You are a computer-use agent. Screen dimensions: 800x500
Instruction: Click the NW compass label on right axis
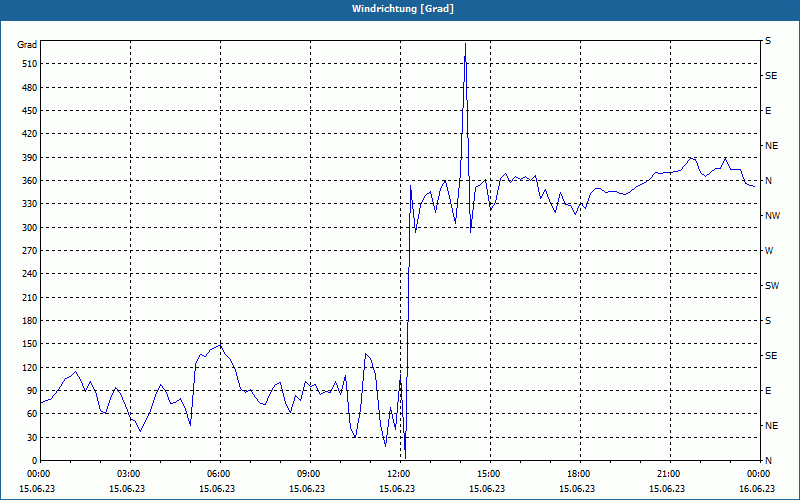772,216
